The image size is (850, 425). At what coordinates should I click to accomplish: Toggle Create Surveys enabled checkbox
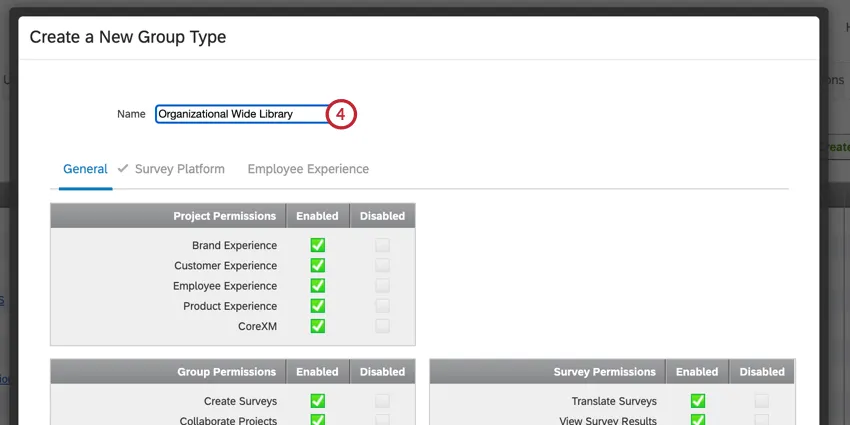317,401
